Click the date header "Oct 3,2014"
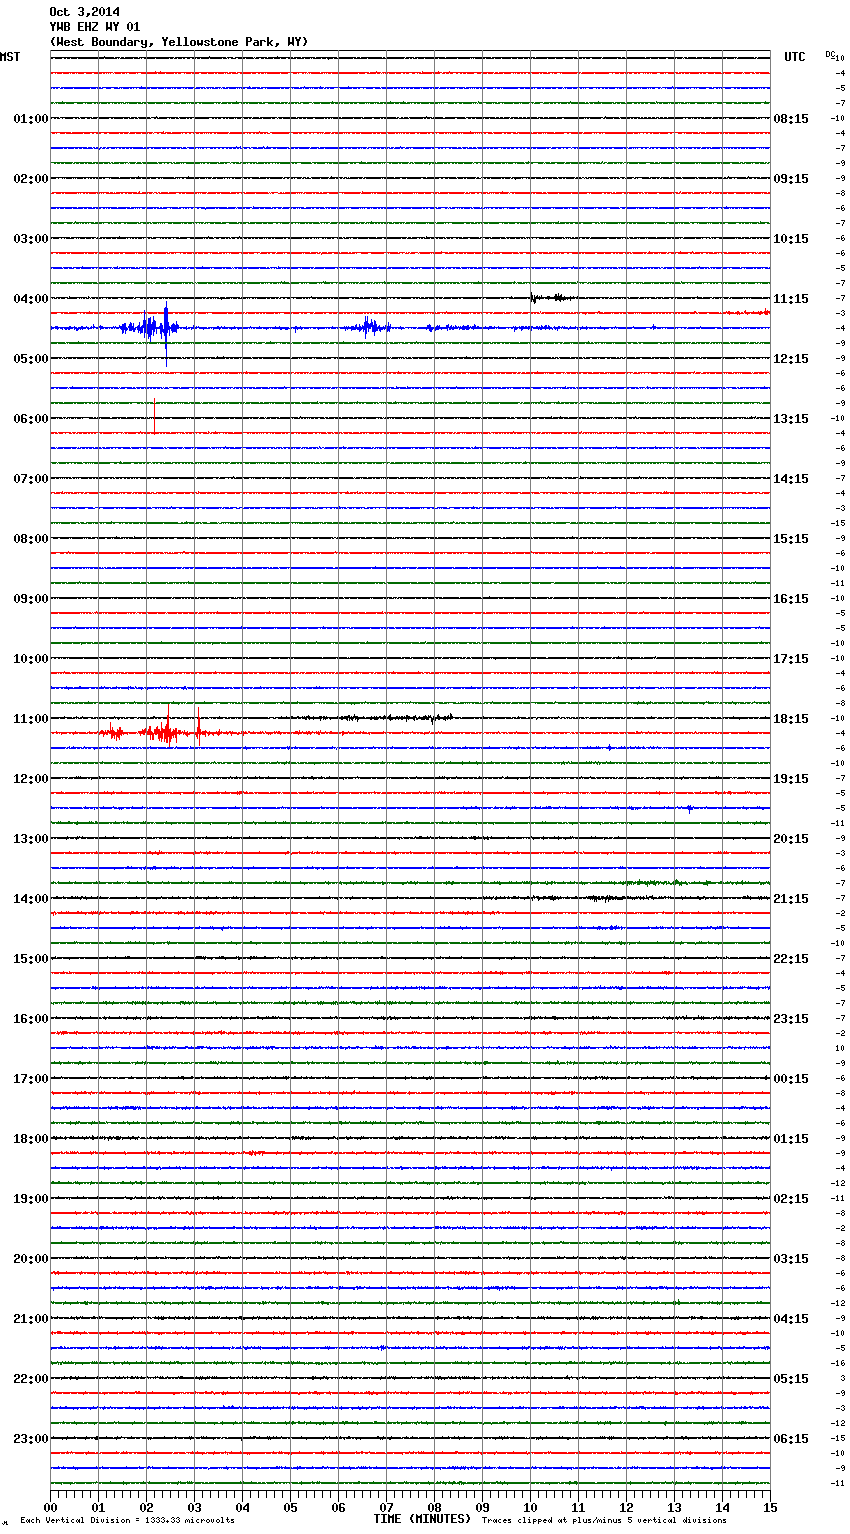This screenshot has width=850, height=1534. tap(84, 12)
